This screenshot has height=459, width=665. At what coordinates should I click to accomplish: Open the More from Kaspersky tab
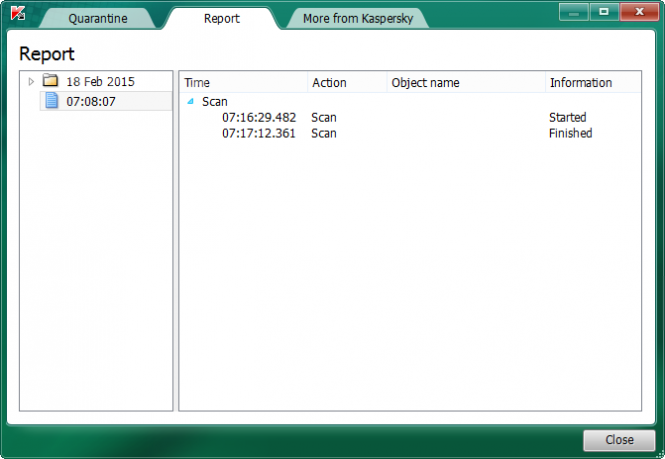pyautogui.click(x=358, y=18)
